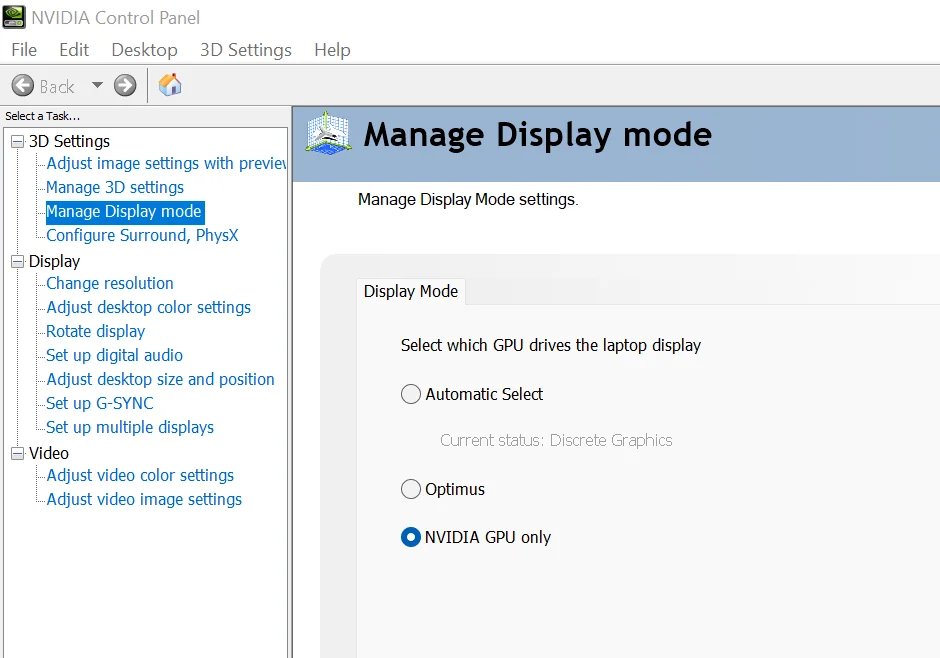Click the Back button label

point(57,87)
